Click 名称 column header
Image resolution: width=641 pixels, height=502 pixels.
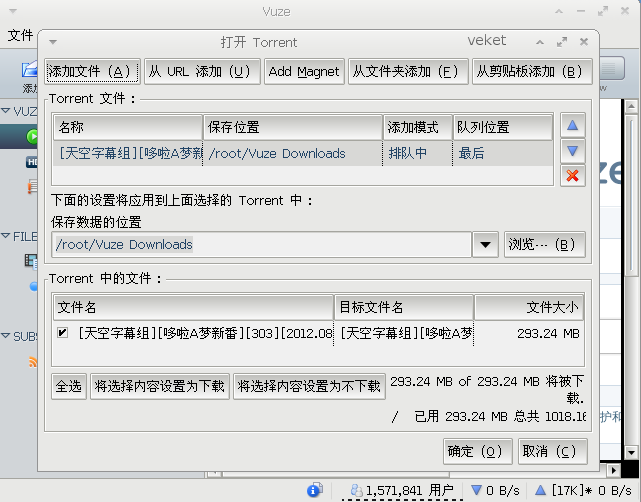click(128, 127)
